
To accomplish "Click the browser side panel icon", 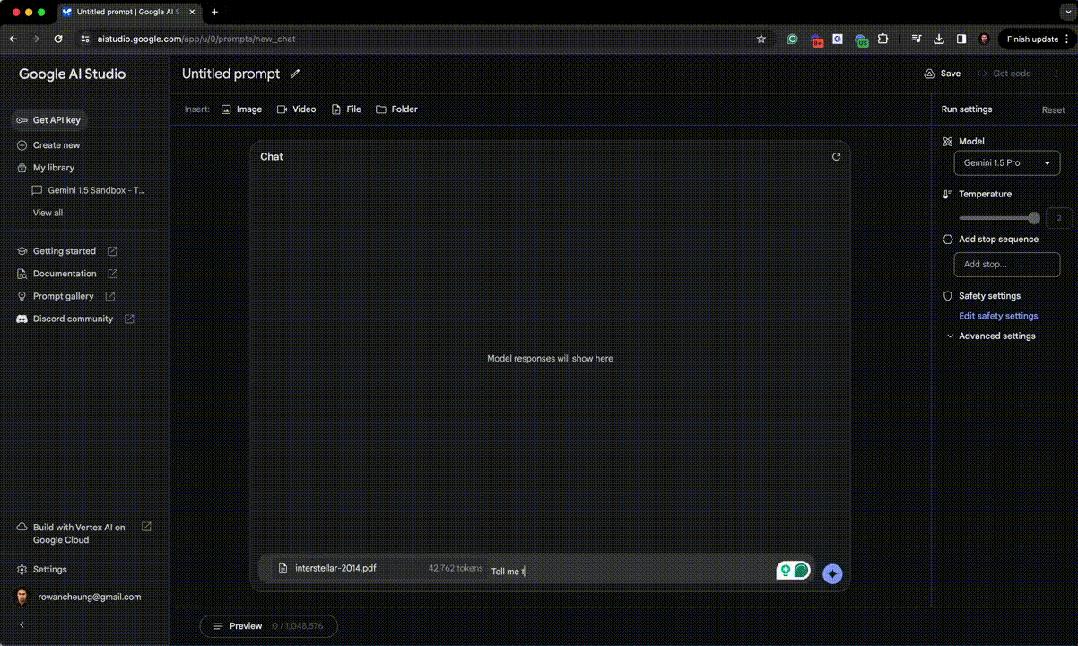I will [x=961, y=39].
